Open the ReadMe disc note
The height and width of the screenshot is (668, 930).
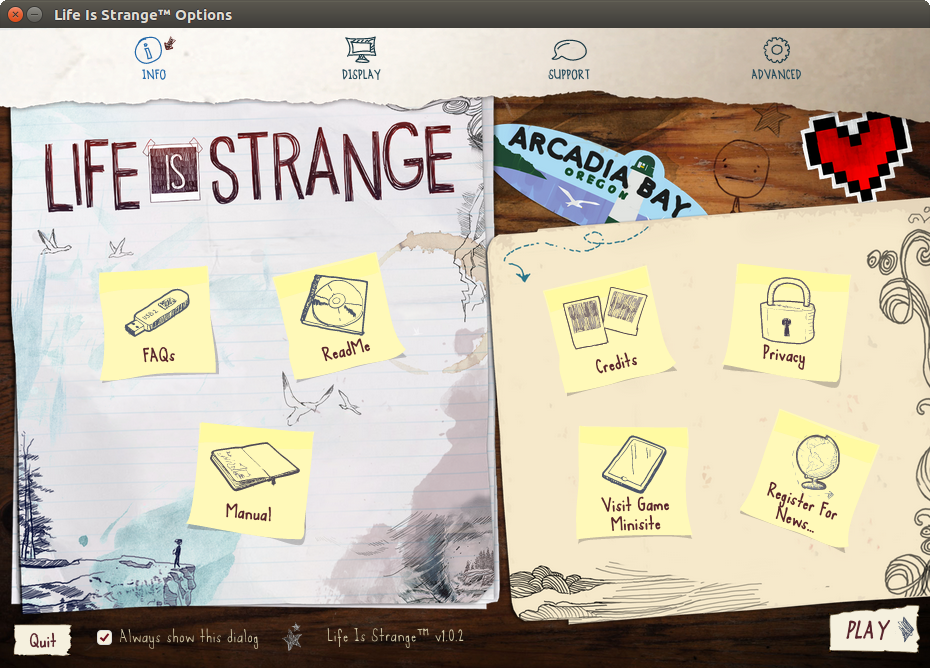point(339,316)
